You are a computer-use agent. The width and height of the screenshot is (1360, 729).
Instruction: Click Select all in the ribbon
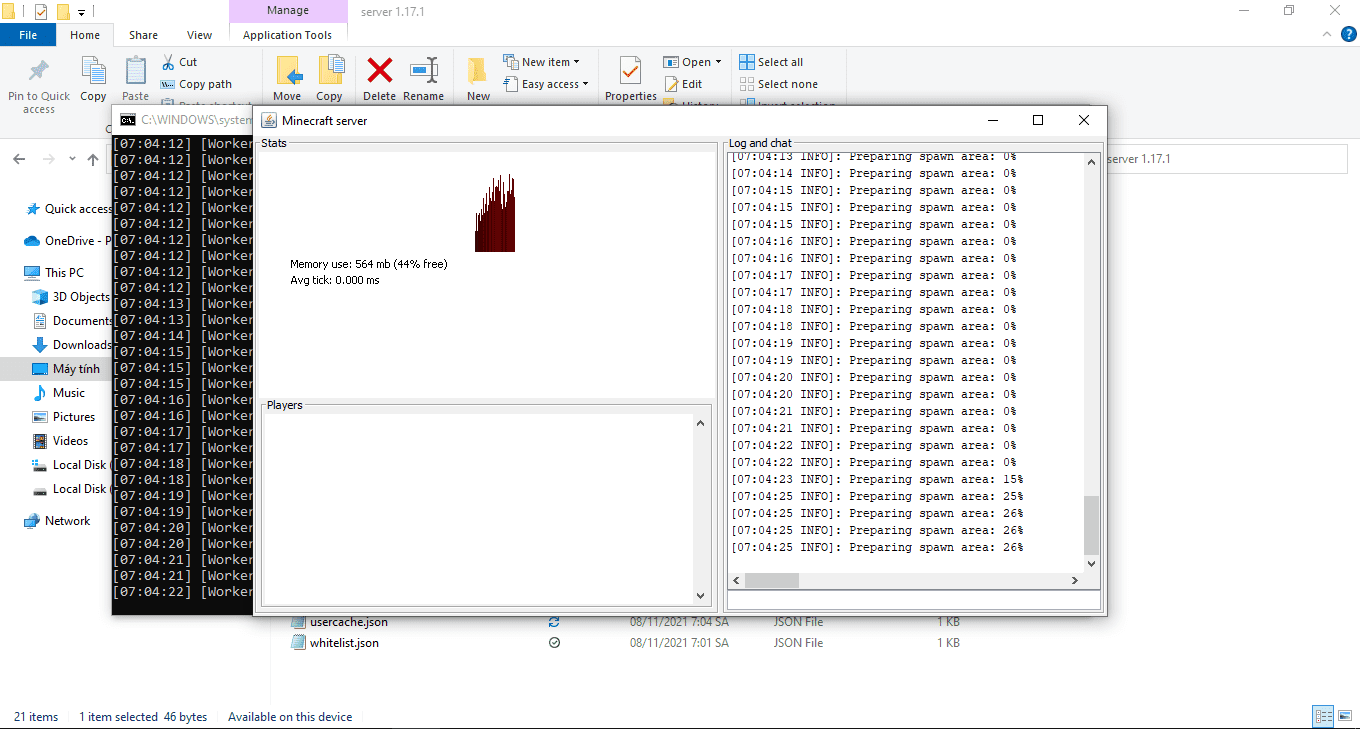771,62
